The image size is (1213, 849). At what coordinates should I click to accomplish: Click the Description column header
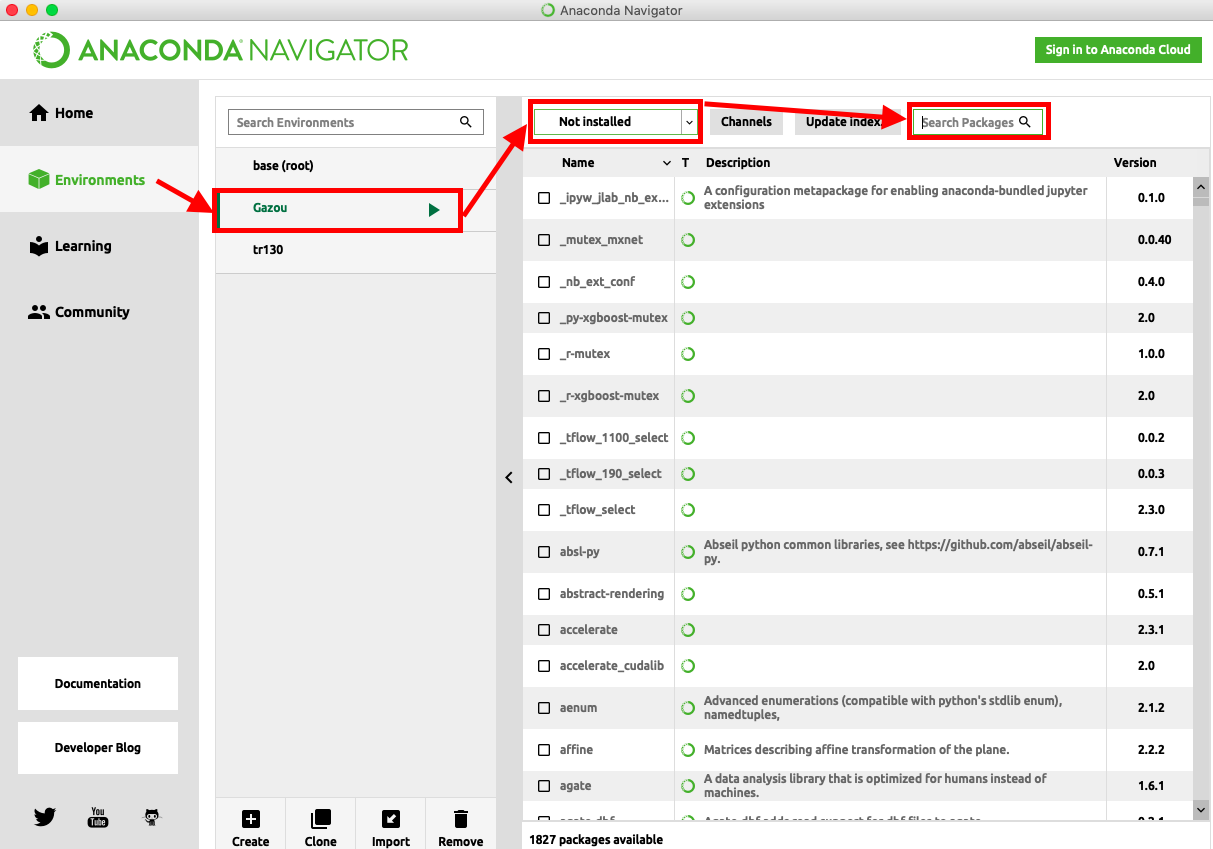738,163
